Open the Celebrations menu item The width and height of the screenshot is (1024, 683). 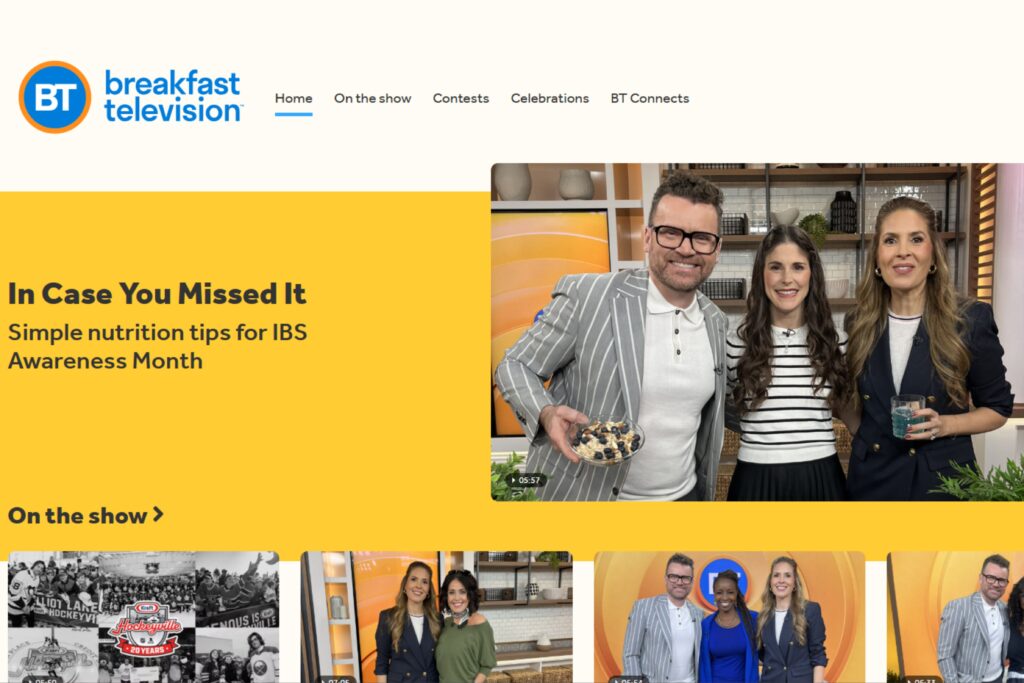[549, 98]
